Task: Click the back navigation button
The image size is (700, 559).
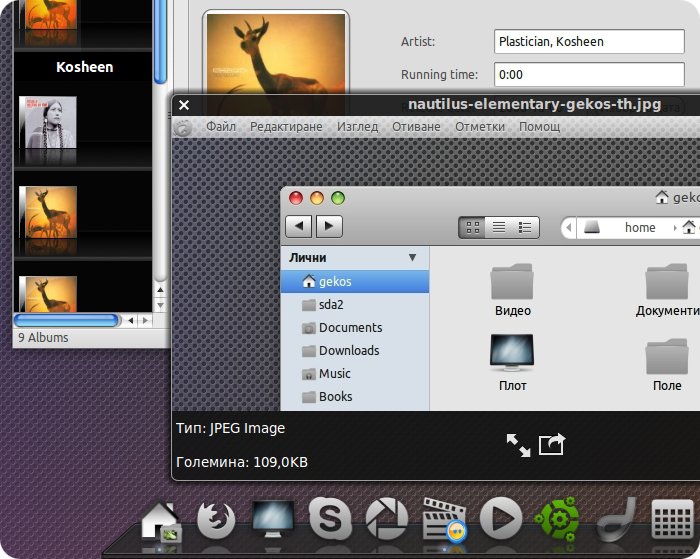Action: point(300,226)
